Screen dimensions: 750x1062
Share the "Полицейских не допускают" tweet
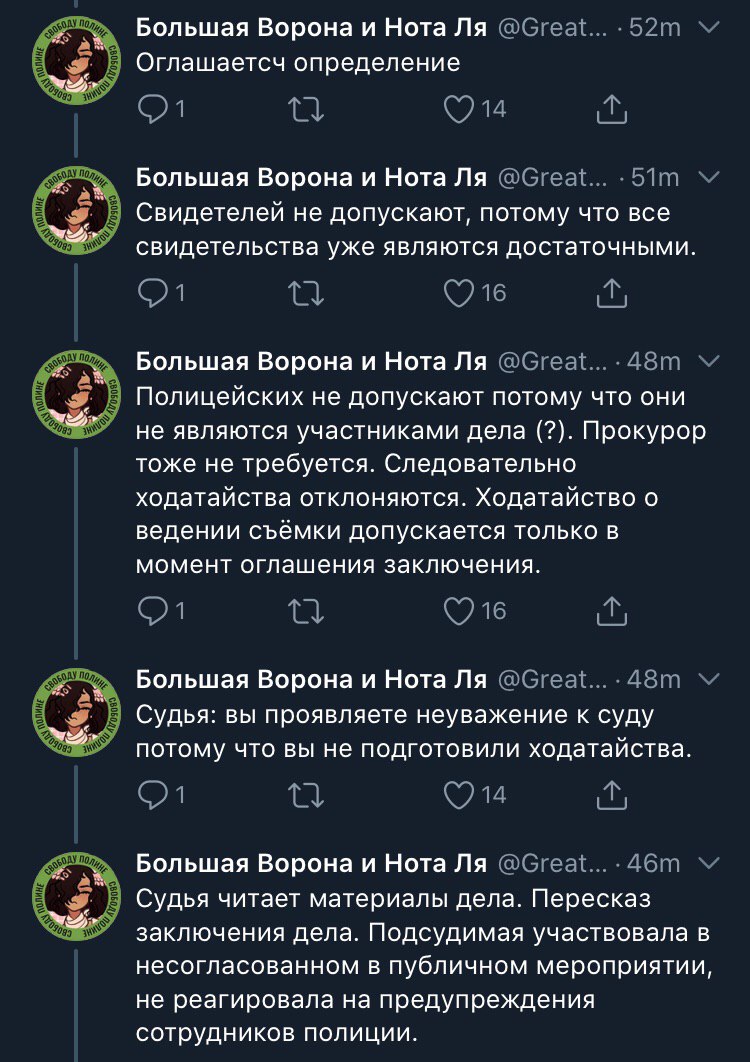(x=611, y=610)
